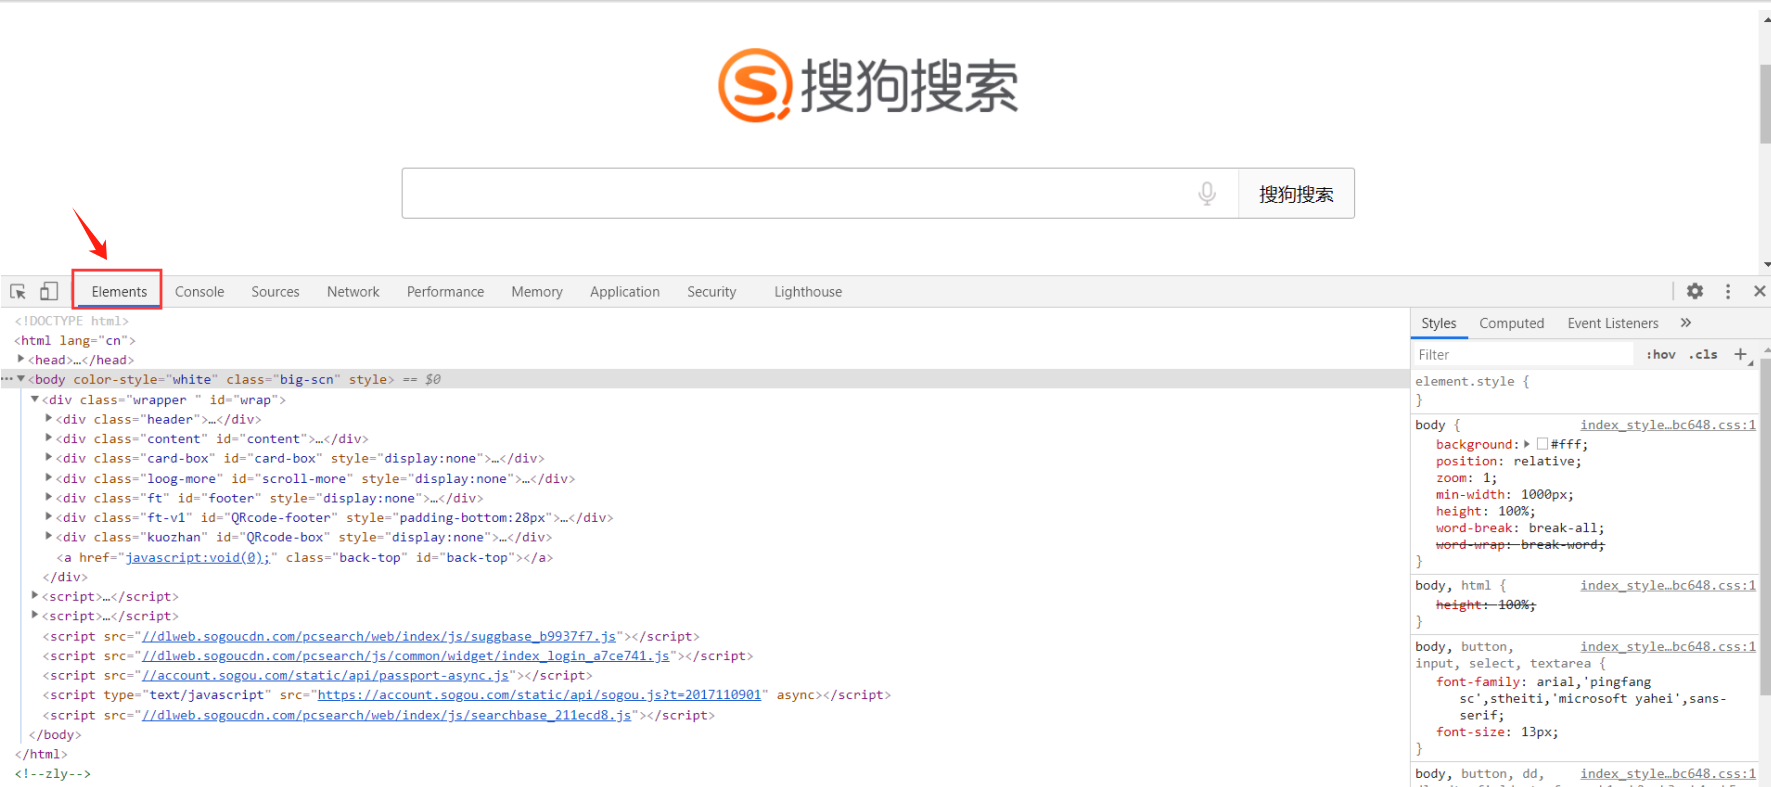Click the 搜狗搜索 search button
Screen dimensions: 1771x787
[1296, 194]
